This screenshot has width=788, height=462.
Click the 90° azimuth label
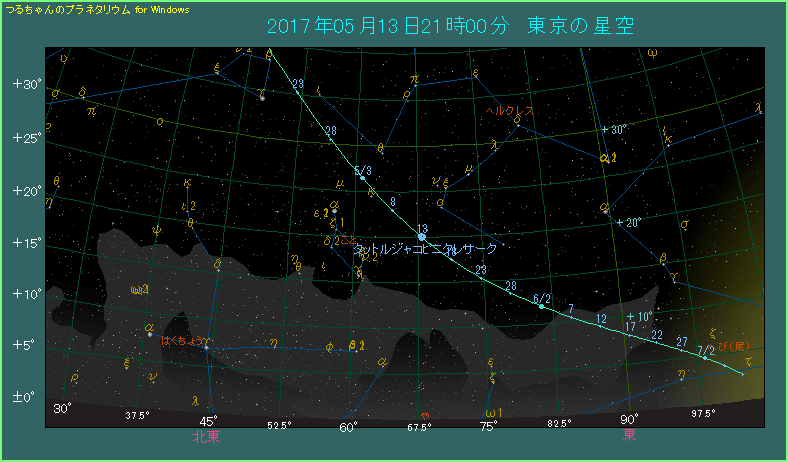629,421
